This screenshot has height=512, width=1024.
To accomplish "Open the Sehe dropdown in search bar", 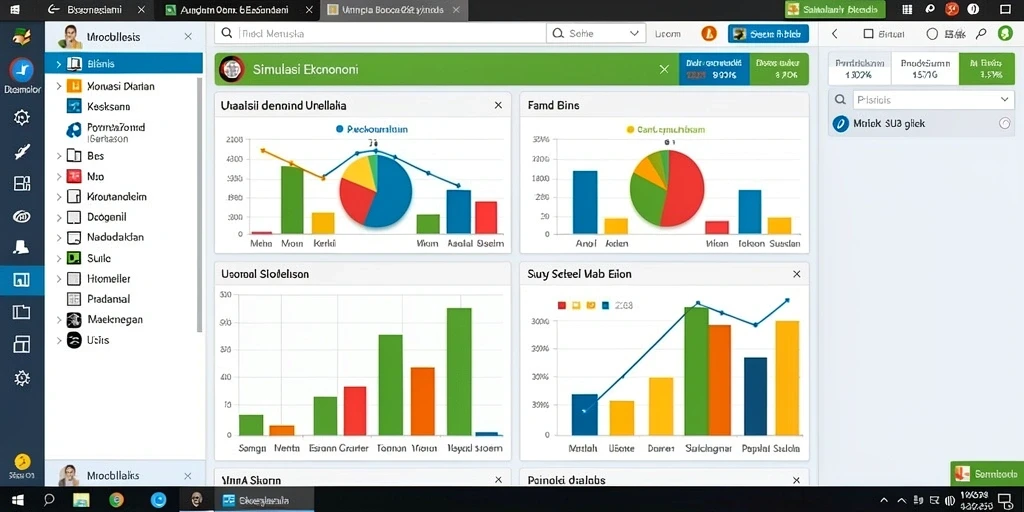I will (x=596, y=33).
